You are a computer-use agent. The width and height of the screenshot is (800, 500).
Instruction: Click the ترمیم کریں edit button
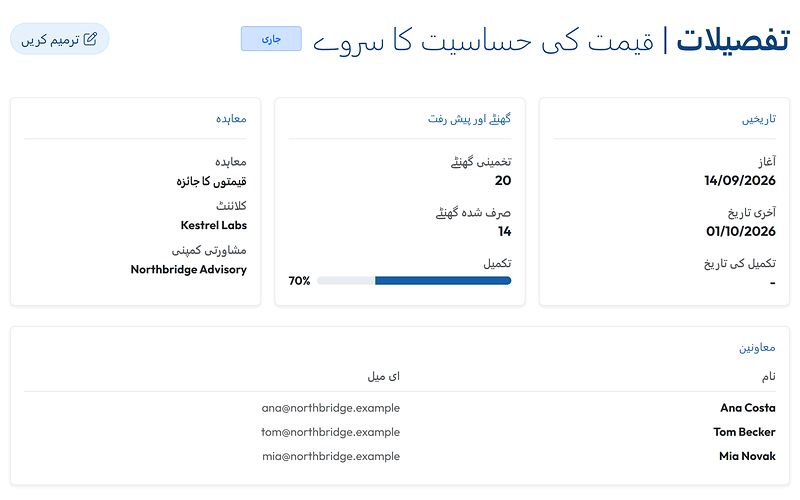[60, 39]
